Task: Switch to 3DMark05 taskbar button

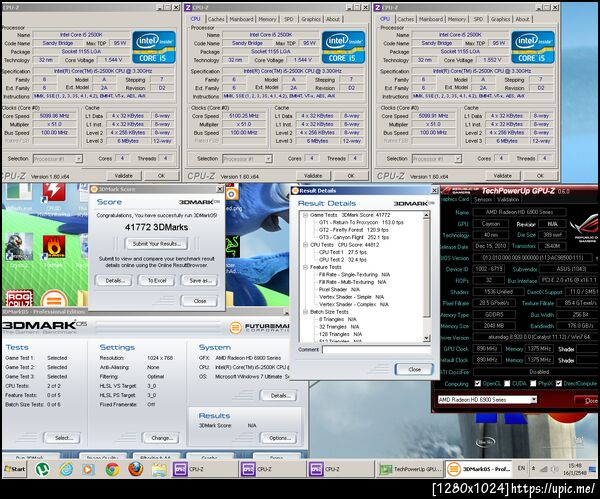Action: pos(478,469)
